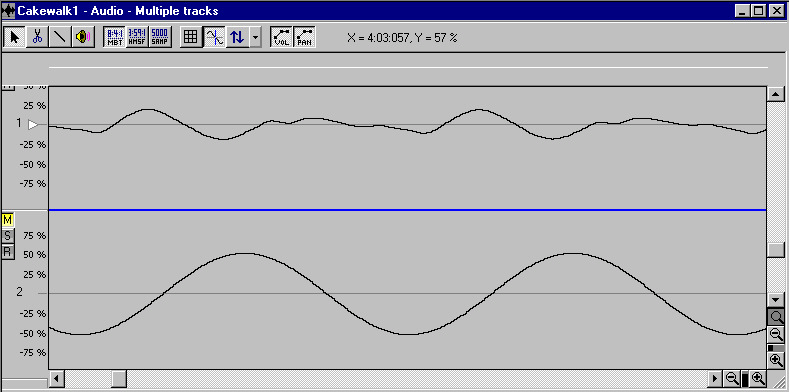Mute track 2 with M button
Viewport: 789px width, 392px height.
click(x=8, y=220)
